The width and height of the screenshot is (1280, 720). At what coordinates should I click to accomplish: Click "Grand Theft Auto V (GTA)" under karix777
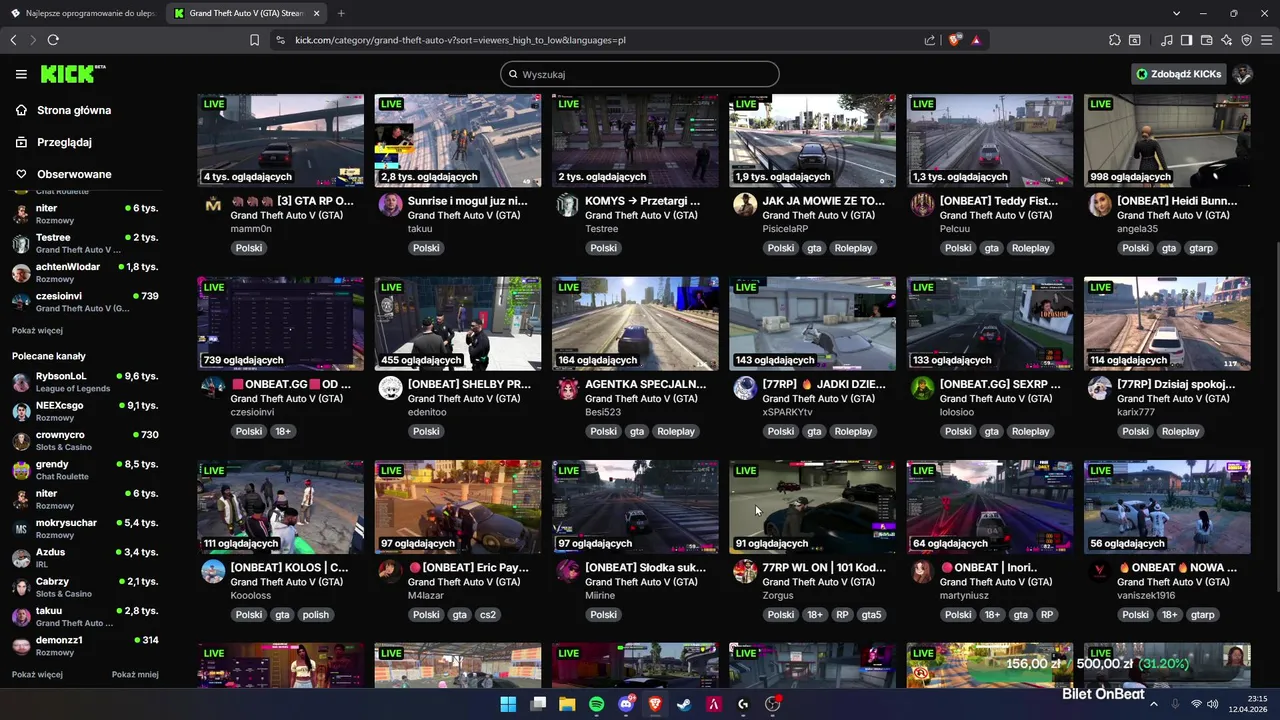1173,398
